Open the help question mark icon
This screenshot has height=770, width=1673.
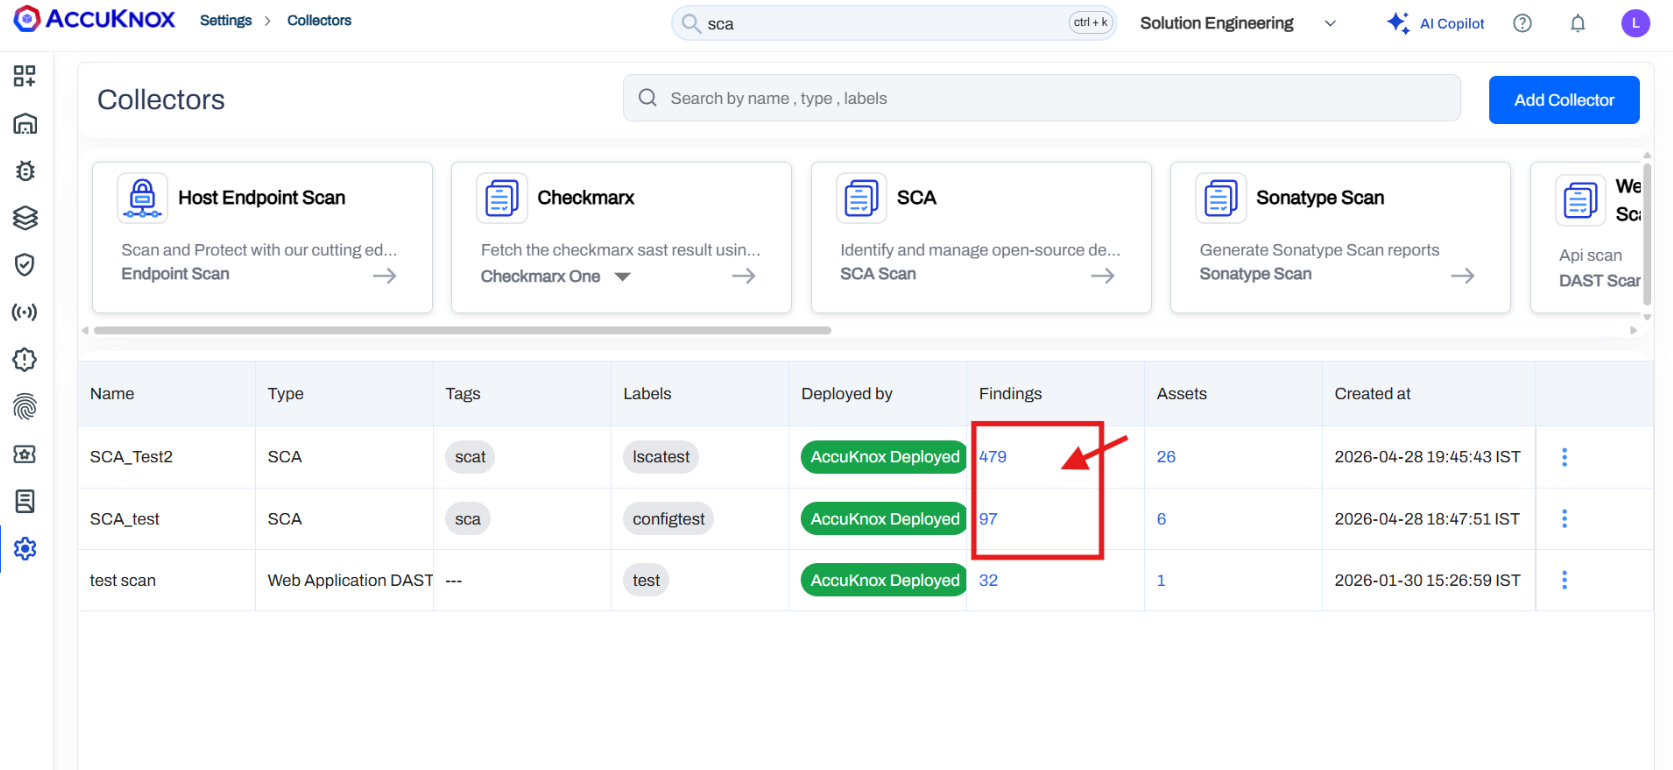coord(1522,23)
